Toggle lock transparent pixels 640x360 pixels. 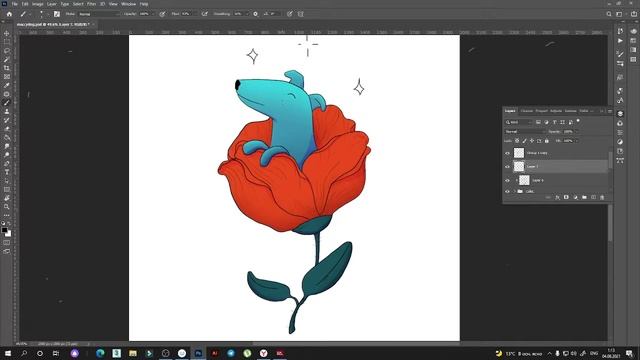click(517, 141)
